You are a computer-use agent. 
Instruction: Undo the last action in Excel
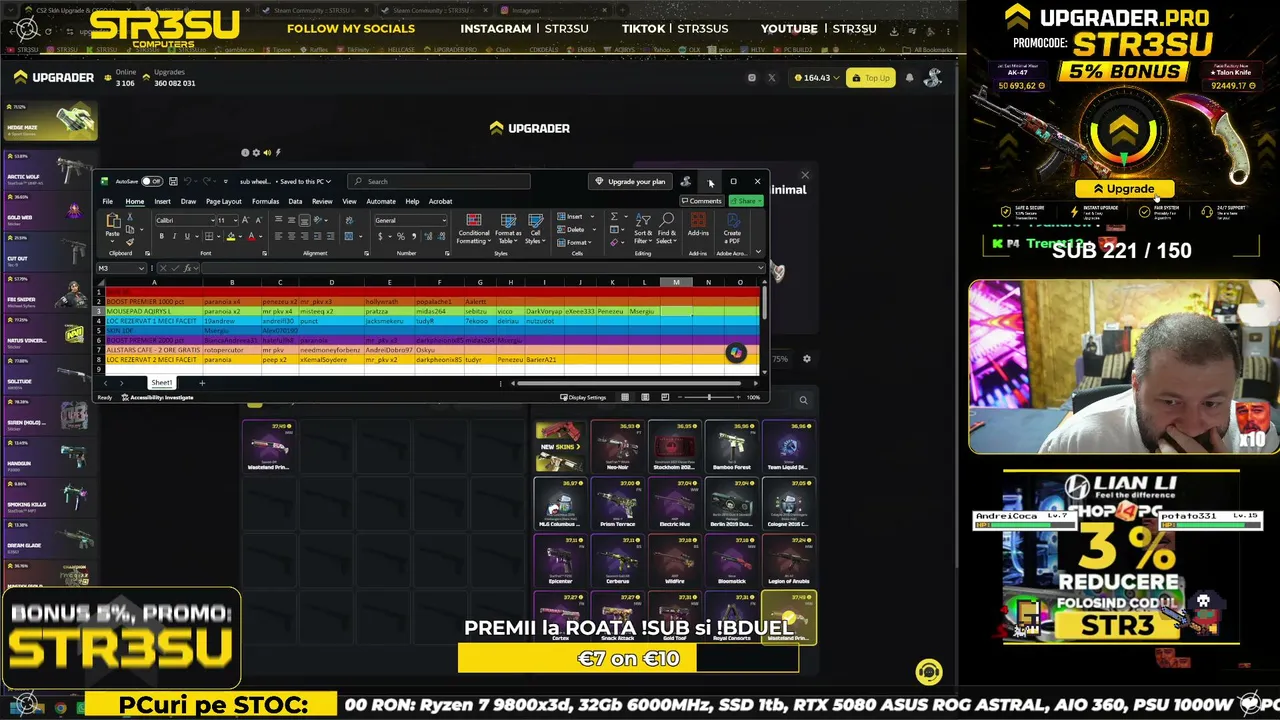(x=187, y=181)
